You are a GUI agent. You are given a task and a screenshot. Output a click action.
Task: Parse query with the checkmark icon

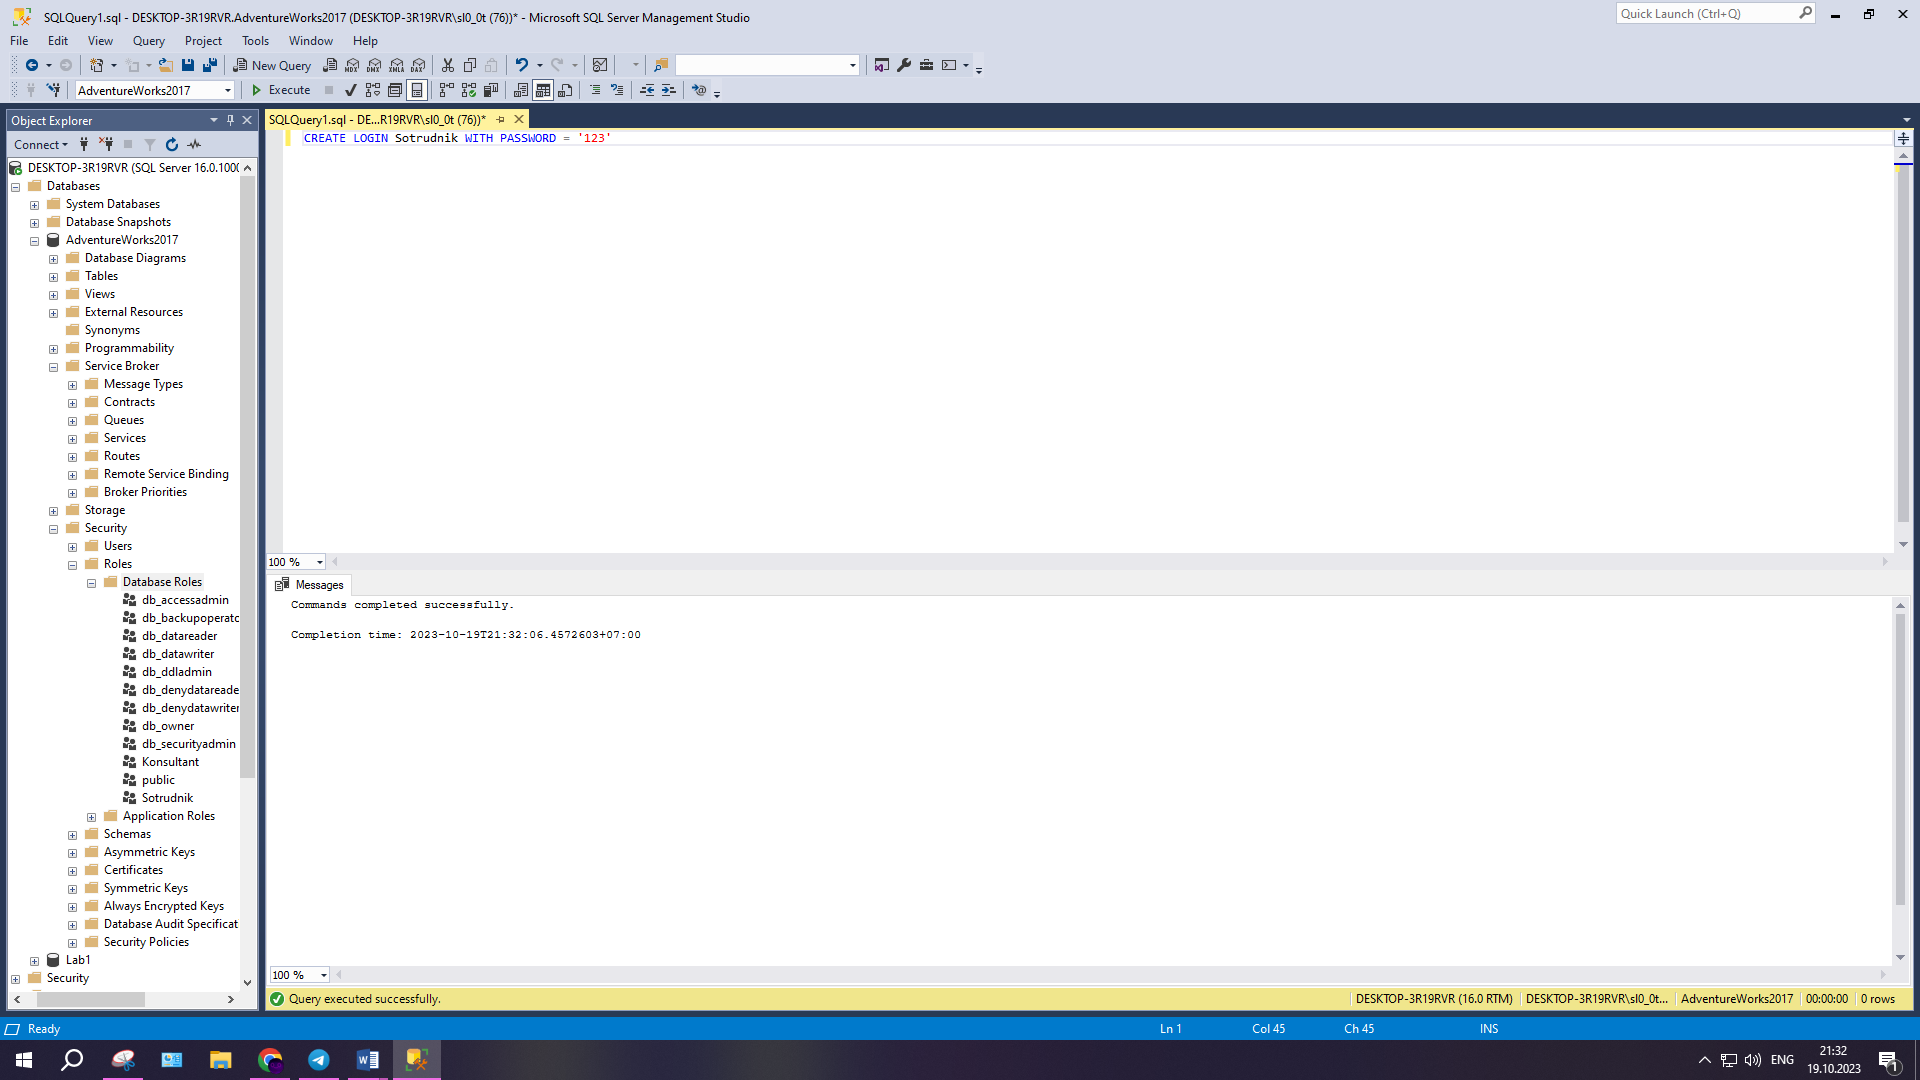coord(351,90)
